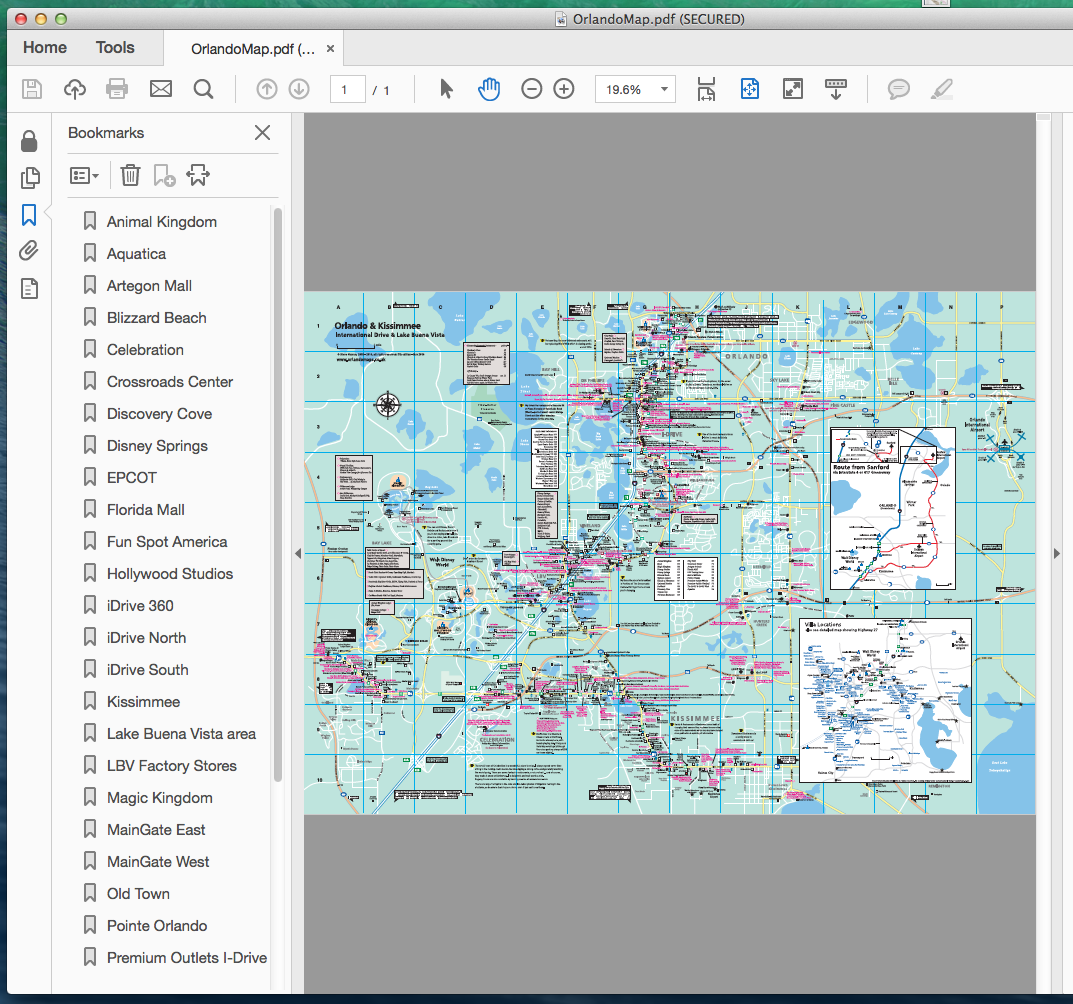This screenshot has width=1073, height=1004.
Task: Click the bookmarks list scrollbar
Action: point(277,494)
